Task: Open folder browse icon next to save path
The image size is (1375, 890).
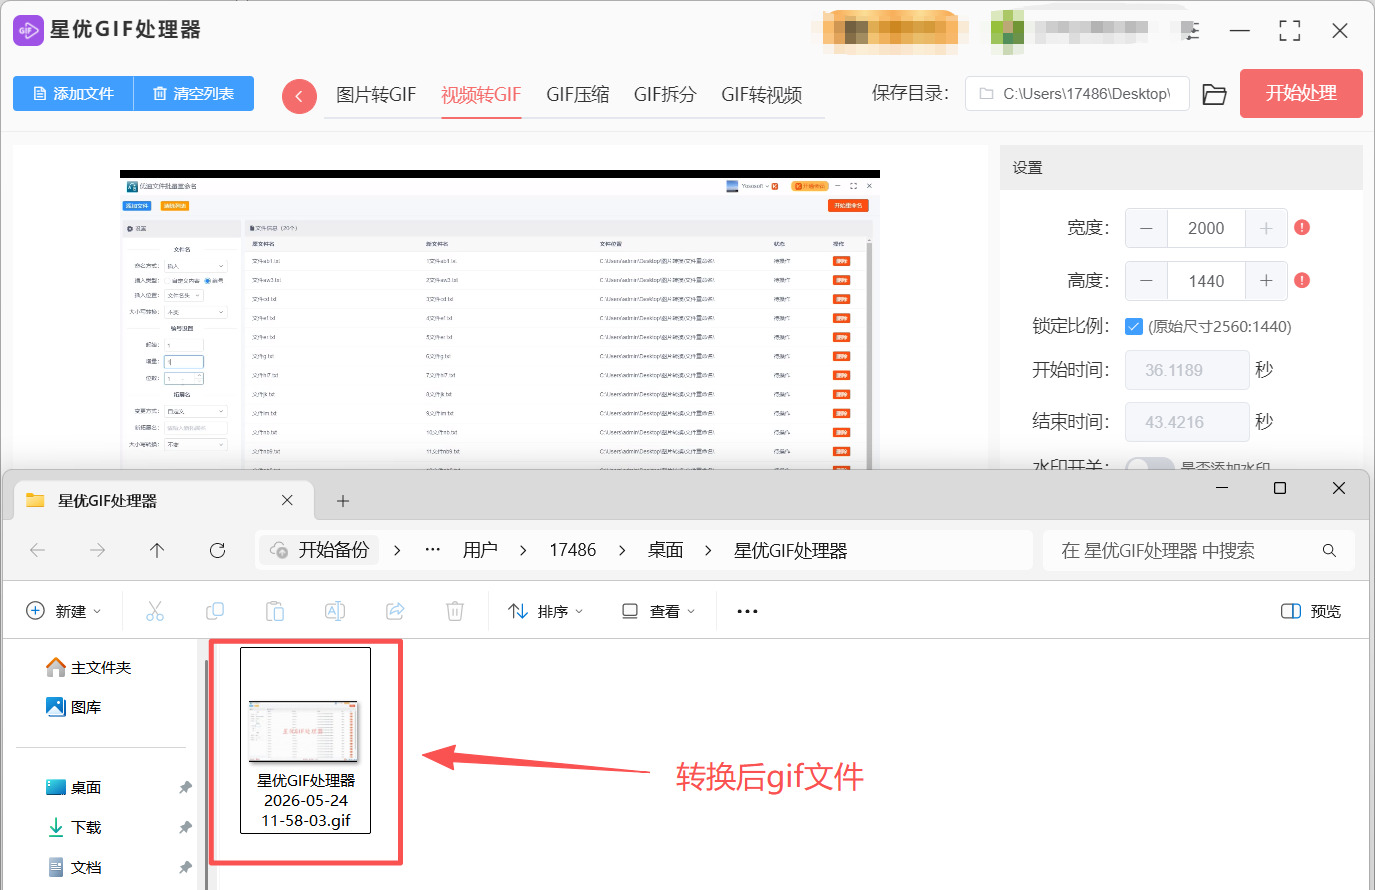Action: pyautogui.click(x=1214, y=94)
